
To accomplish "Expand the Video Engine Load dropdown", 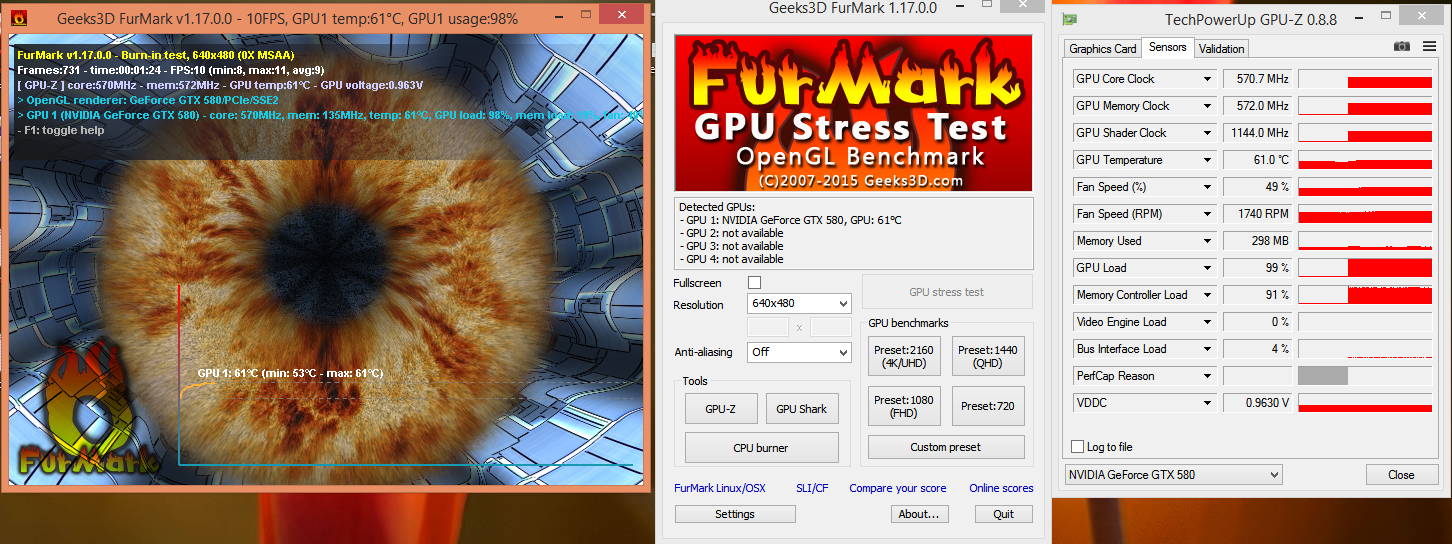I will [x=1207, y=322].
